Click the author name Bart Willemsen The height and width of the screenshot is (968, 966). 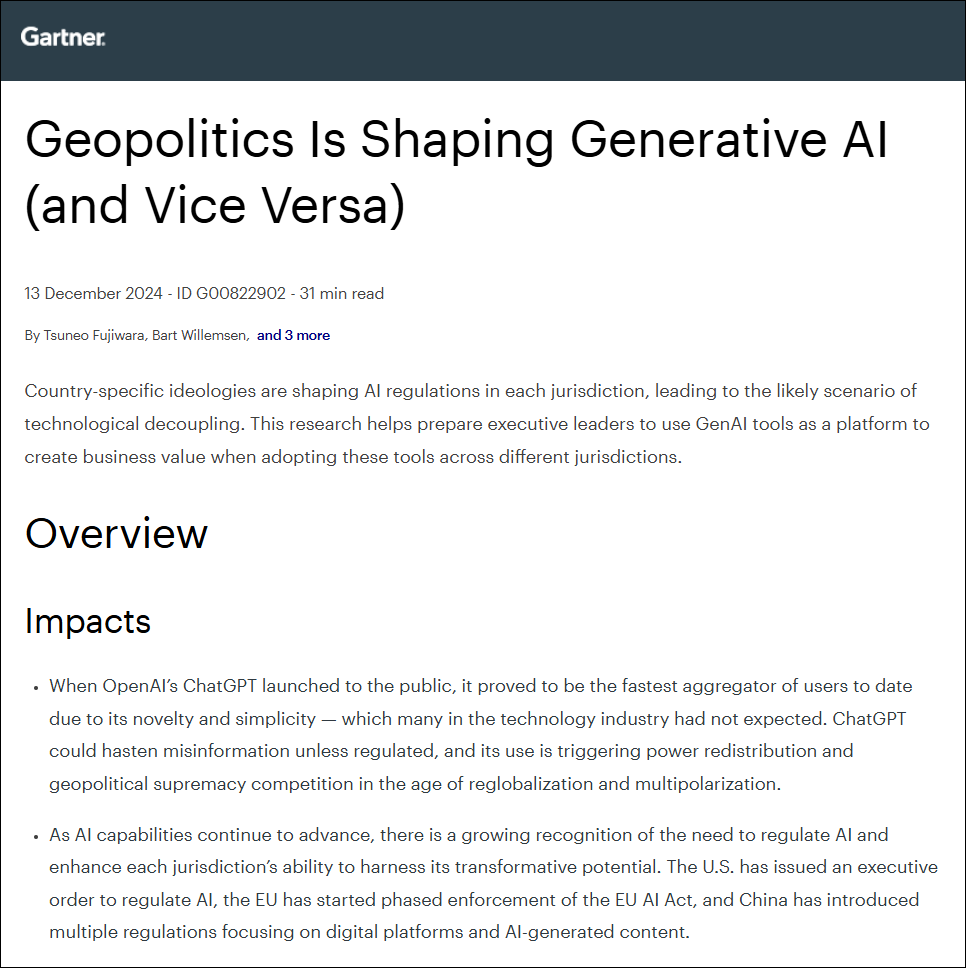(x=199, y=335)
